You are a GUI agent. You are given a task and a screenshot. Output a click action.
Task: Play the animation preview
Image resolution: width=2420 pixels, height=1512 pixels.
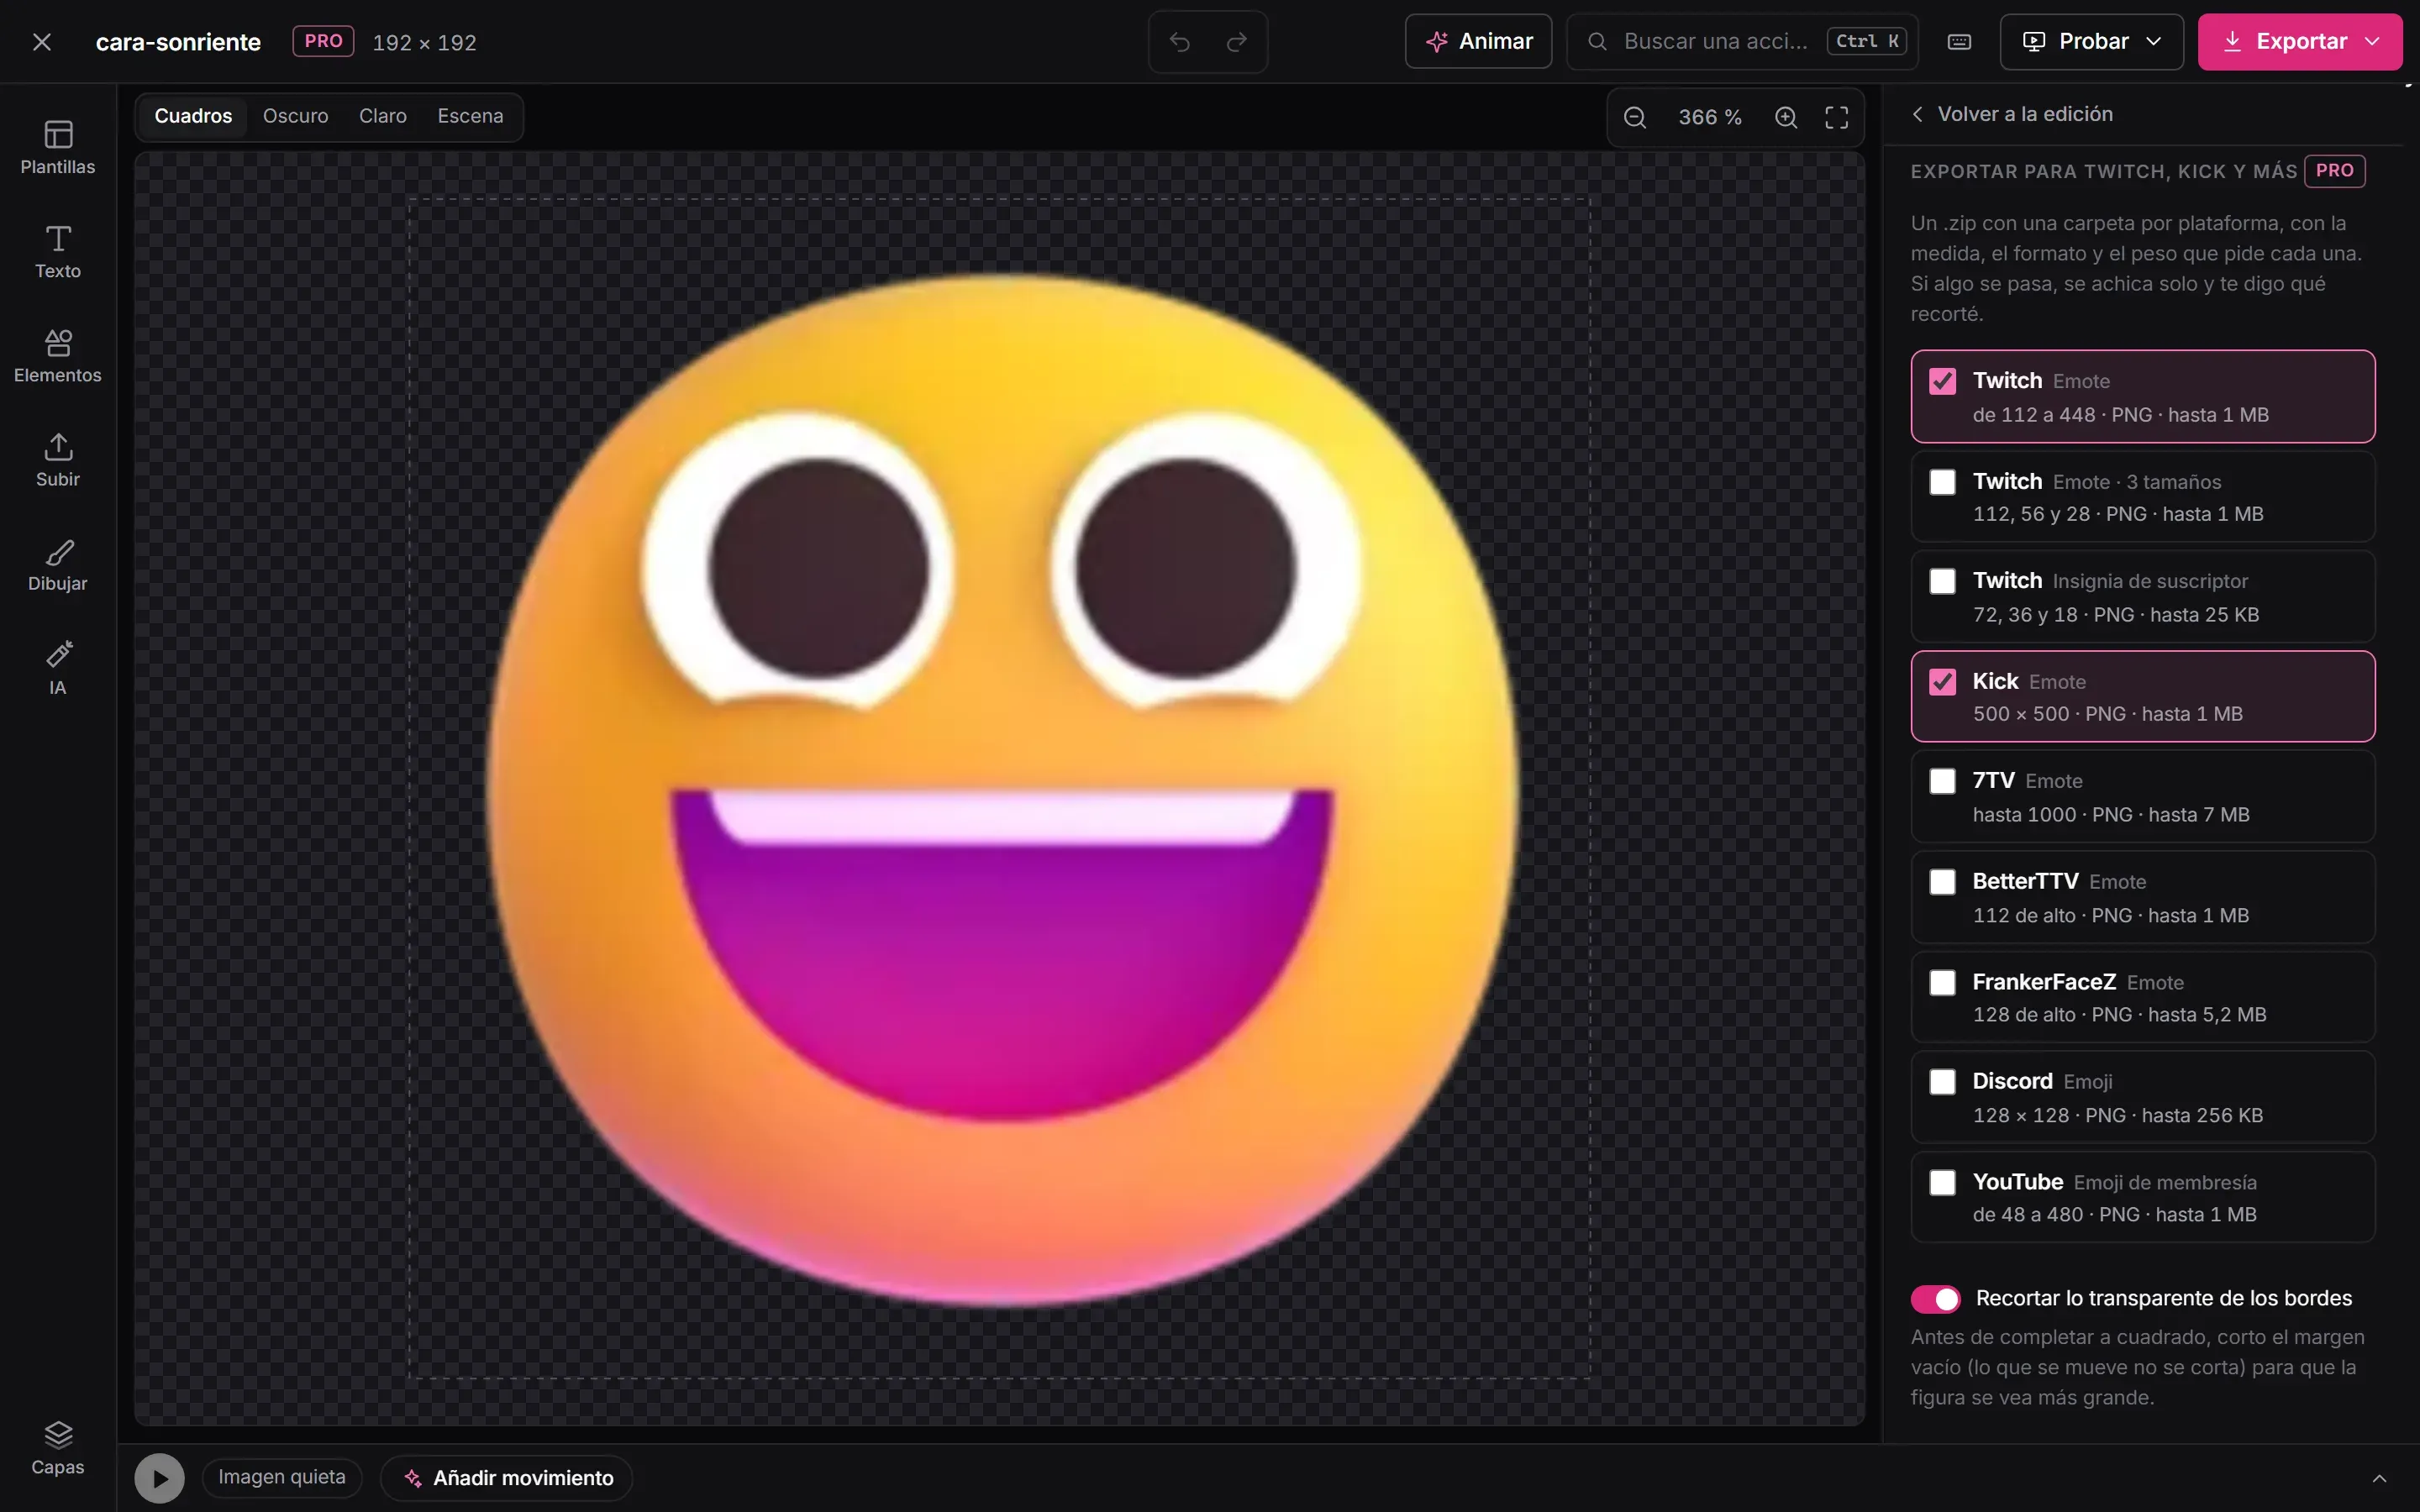coord(160,1478)
